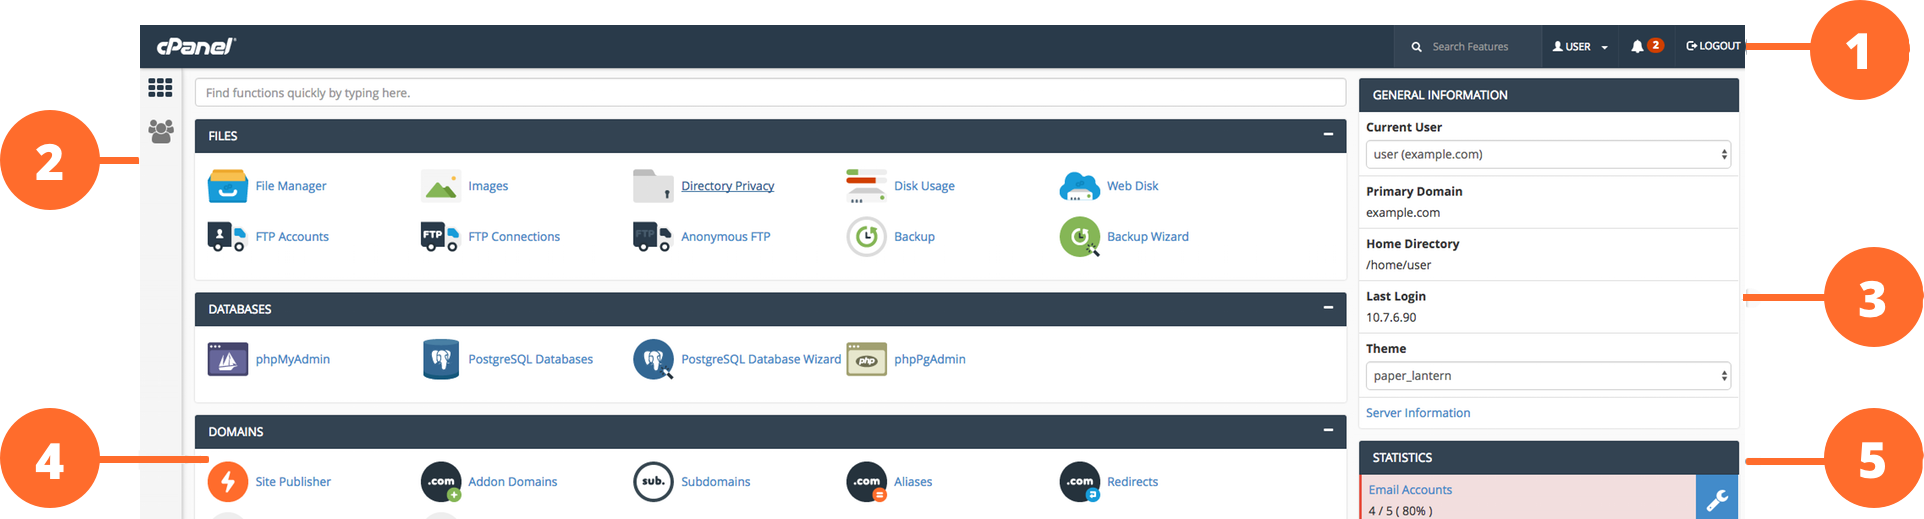Open the FTP Connections link text

point(514,237)
